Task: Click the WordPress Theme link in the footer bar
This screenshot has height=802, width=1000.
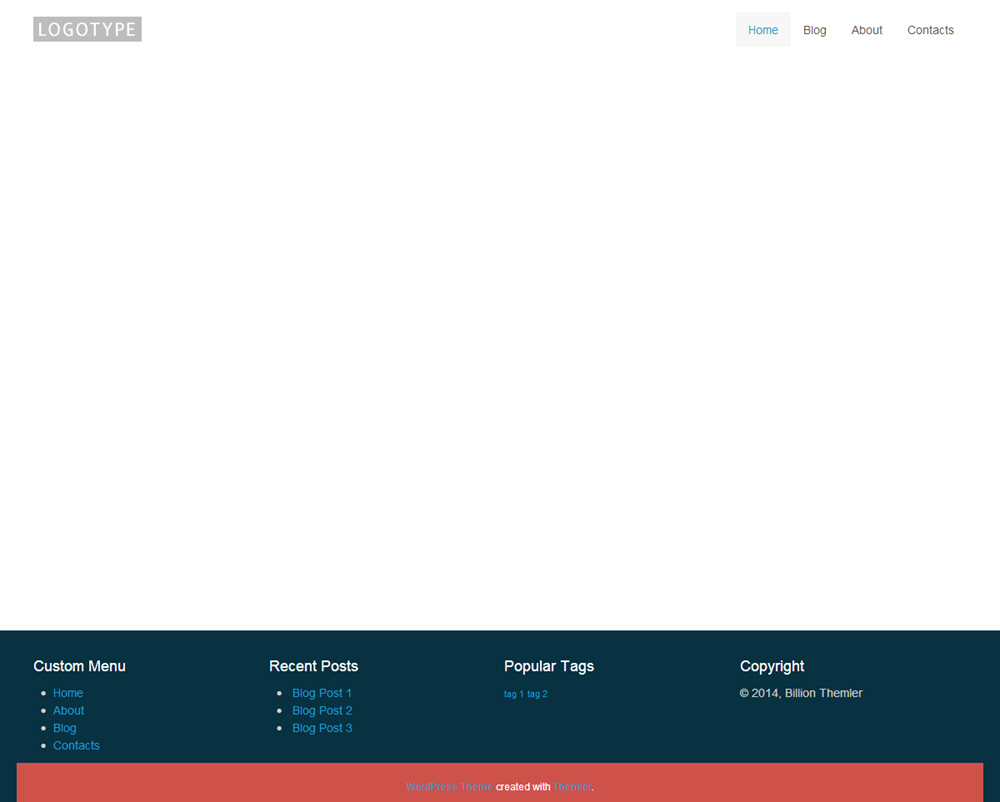Action: pyautogui.click(x=449, y=787)
